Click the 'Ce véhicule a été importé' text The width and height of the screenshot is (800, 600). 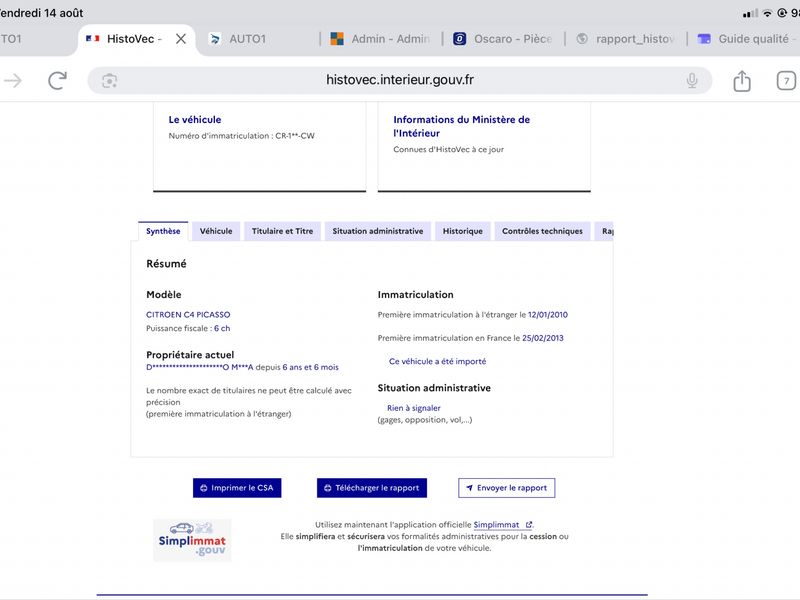(x=437, y=361)
